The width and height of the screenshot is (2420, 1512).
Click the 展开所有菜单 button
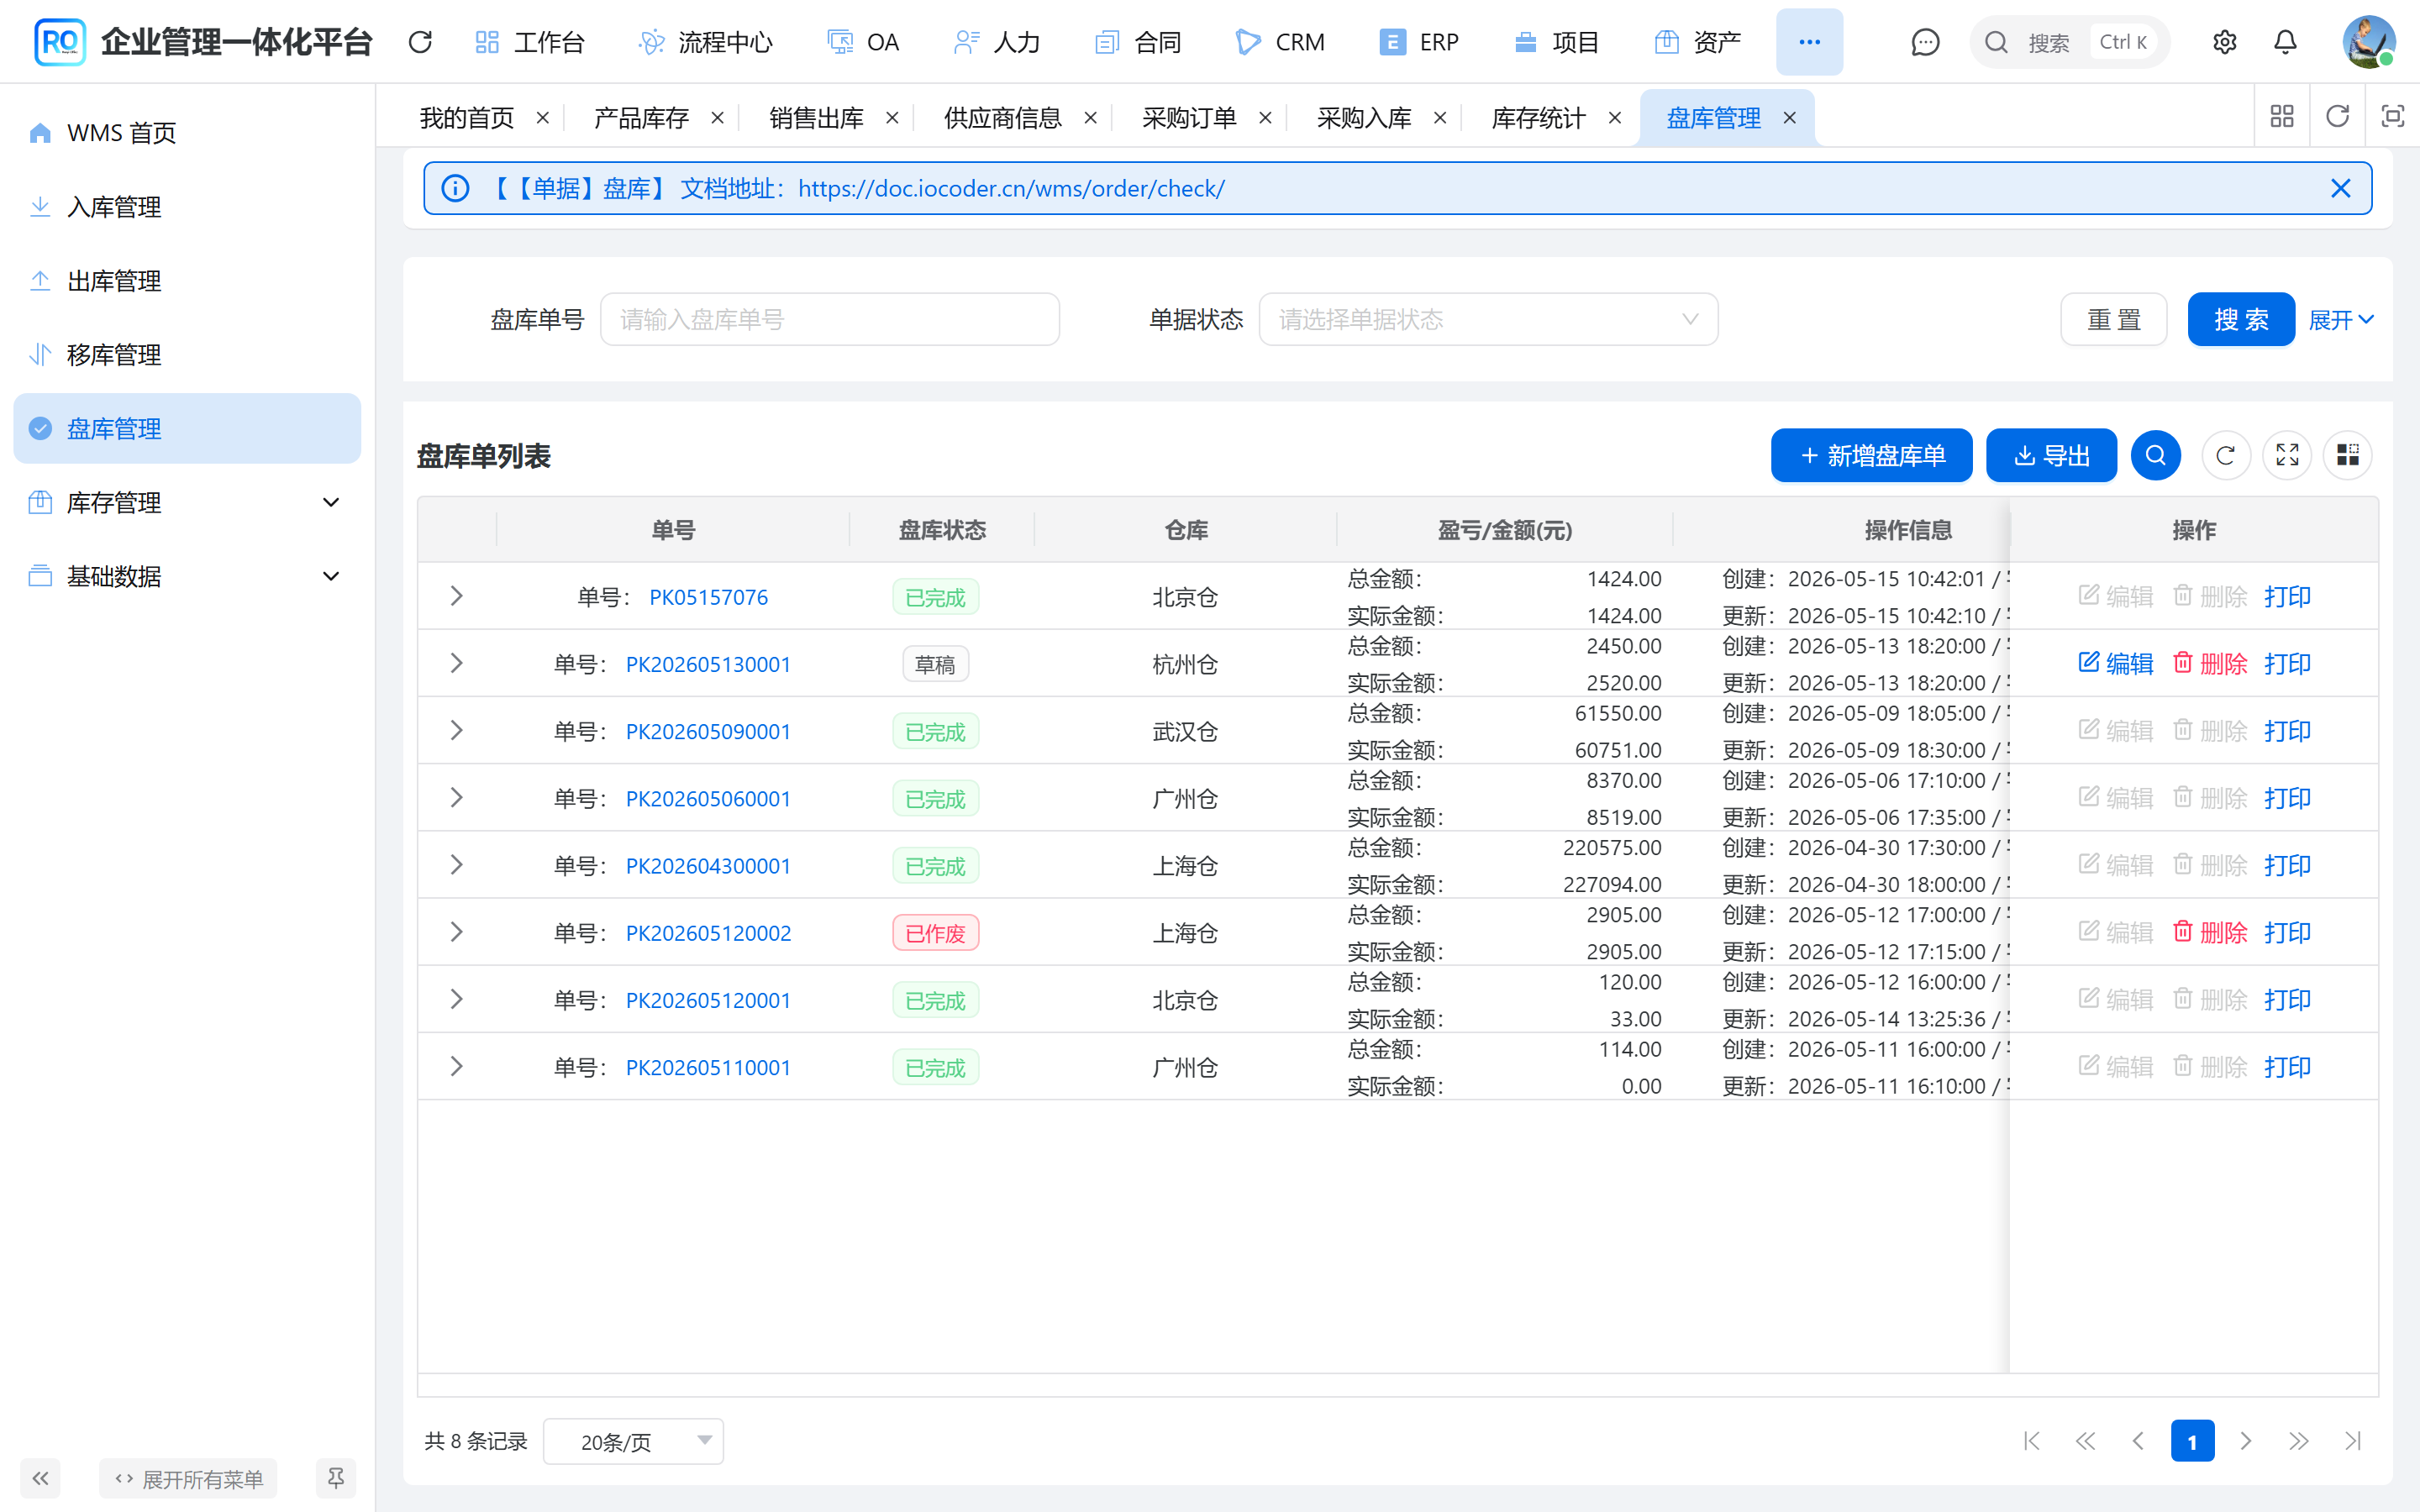coord(188,1478)
